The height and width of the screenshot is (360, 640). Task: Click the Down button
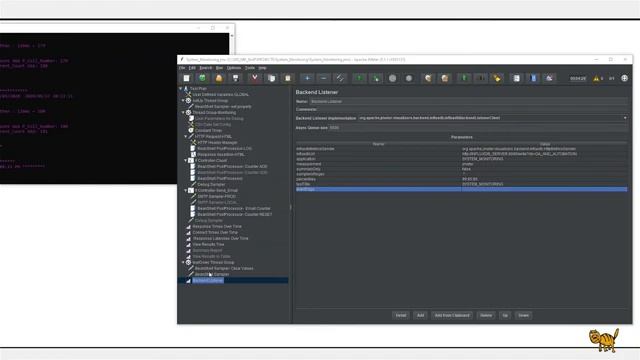coord(523,315)
